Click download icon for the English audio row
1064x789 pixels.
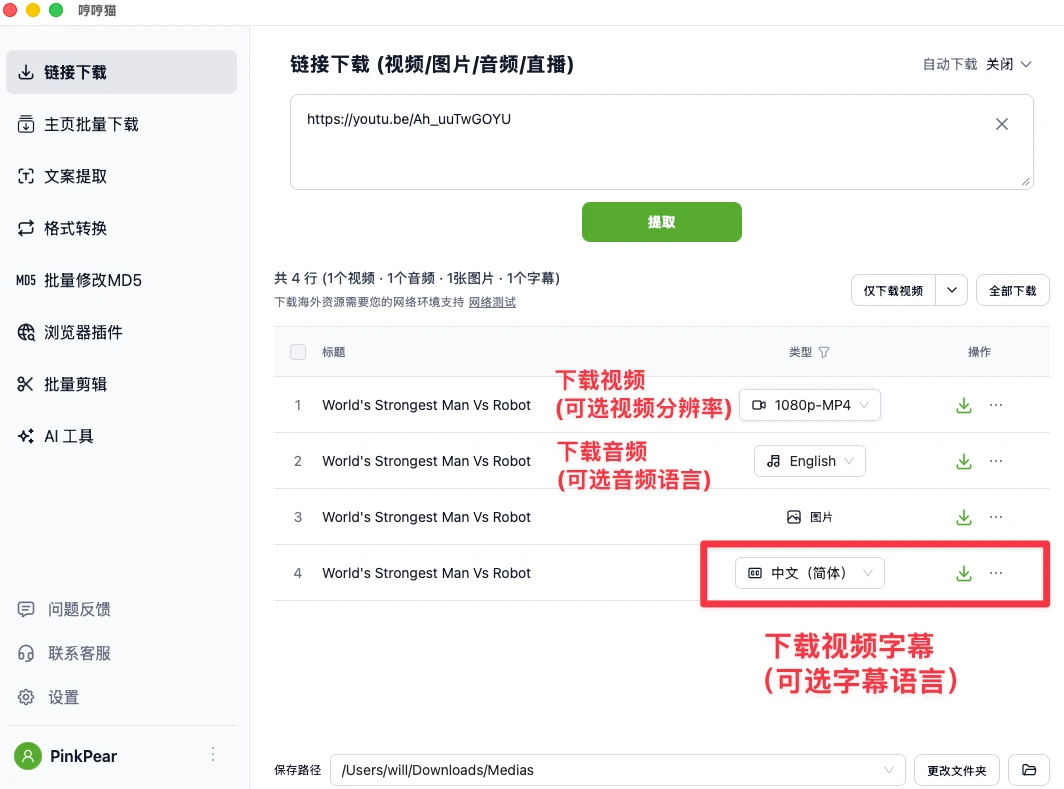[964, 461]
